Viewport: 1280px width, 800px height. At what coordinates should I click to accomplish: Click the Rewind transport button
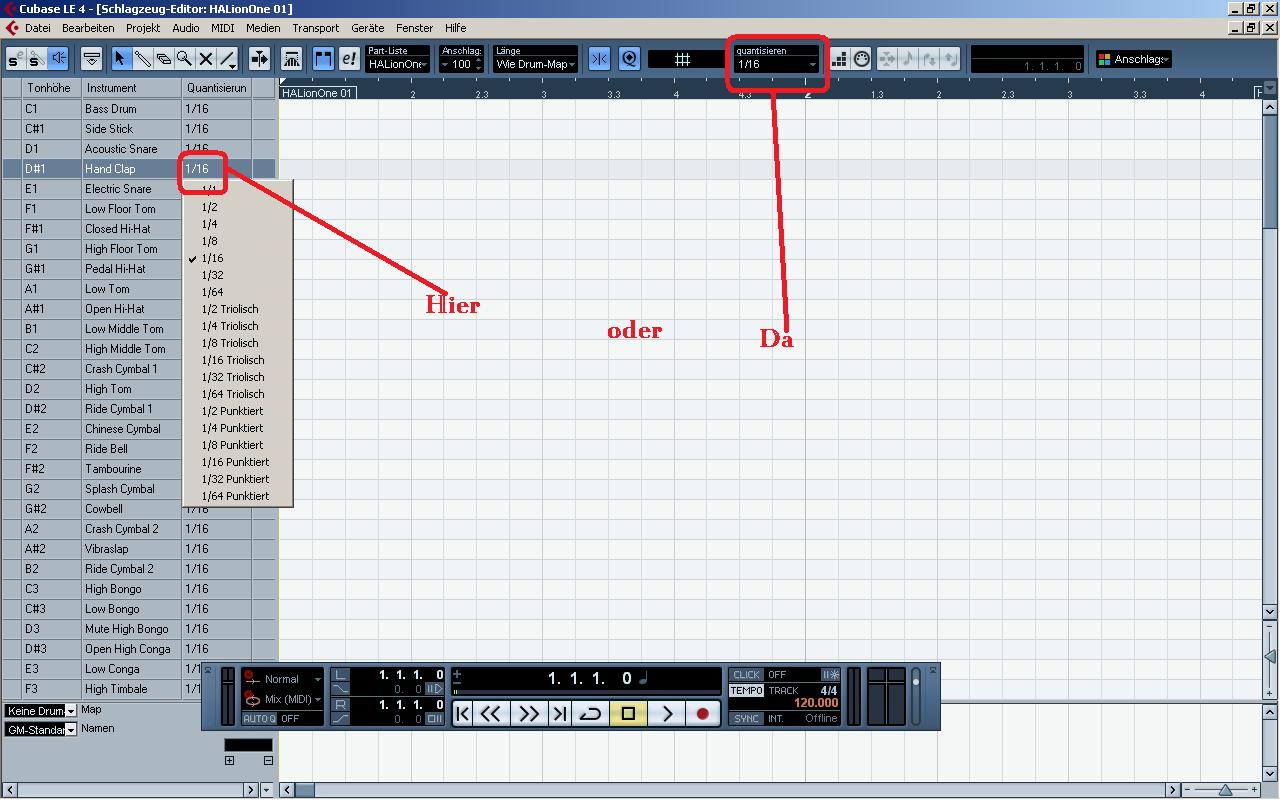[x=492, y=713]
